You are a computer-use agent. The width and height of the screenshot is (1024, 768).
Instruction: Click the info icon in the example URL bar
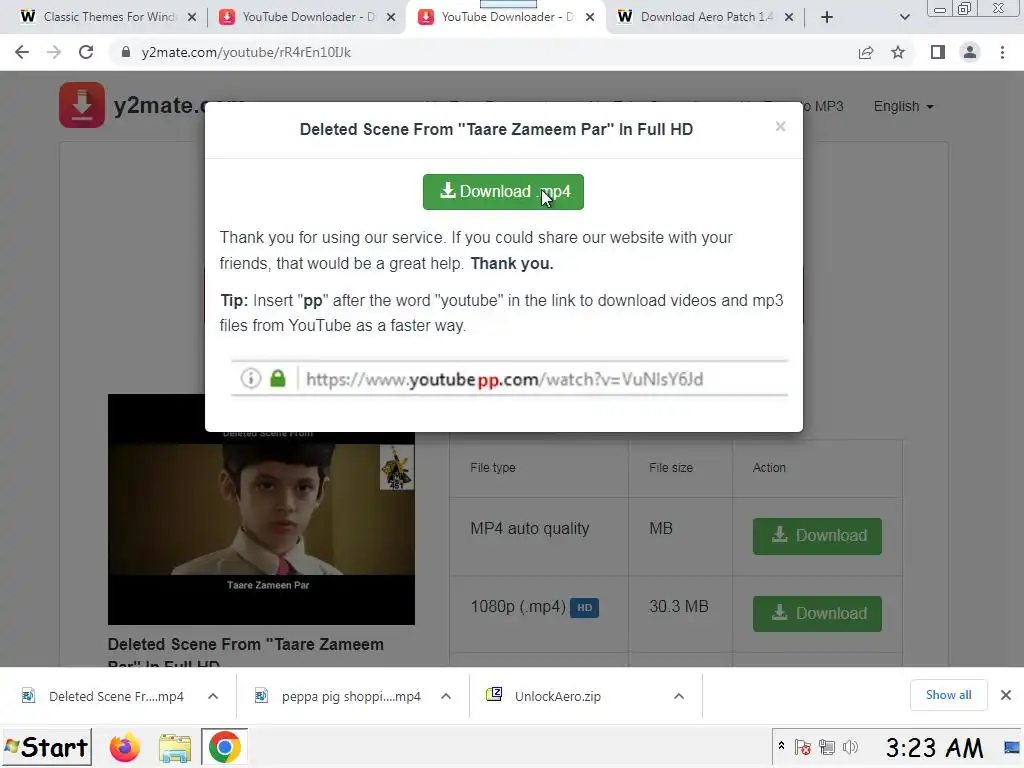[251, 378]
